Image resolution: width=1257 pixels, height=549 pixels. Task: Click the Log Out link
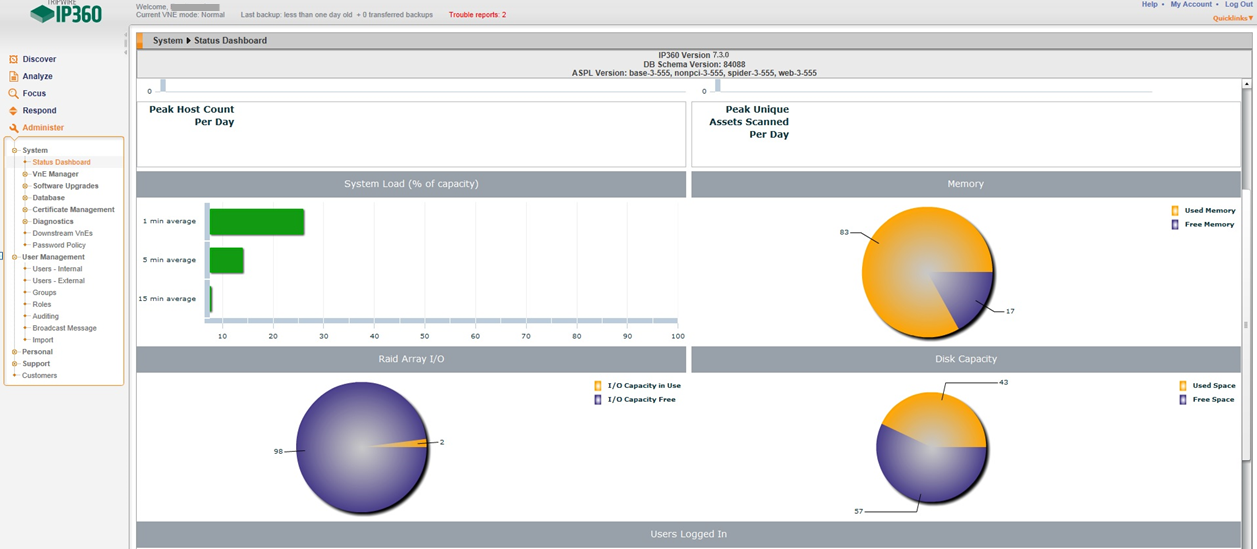point(1238,5)
